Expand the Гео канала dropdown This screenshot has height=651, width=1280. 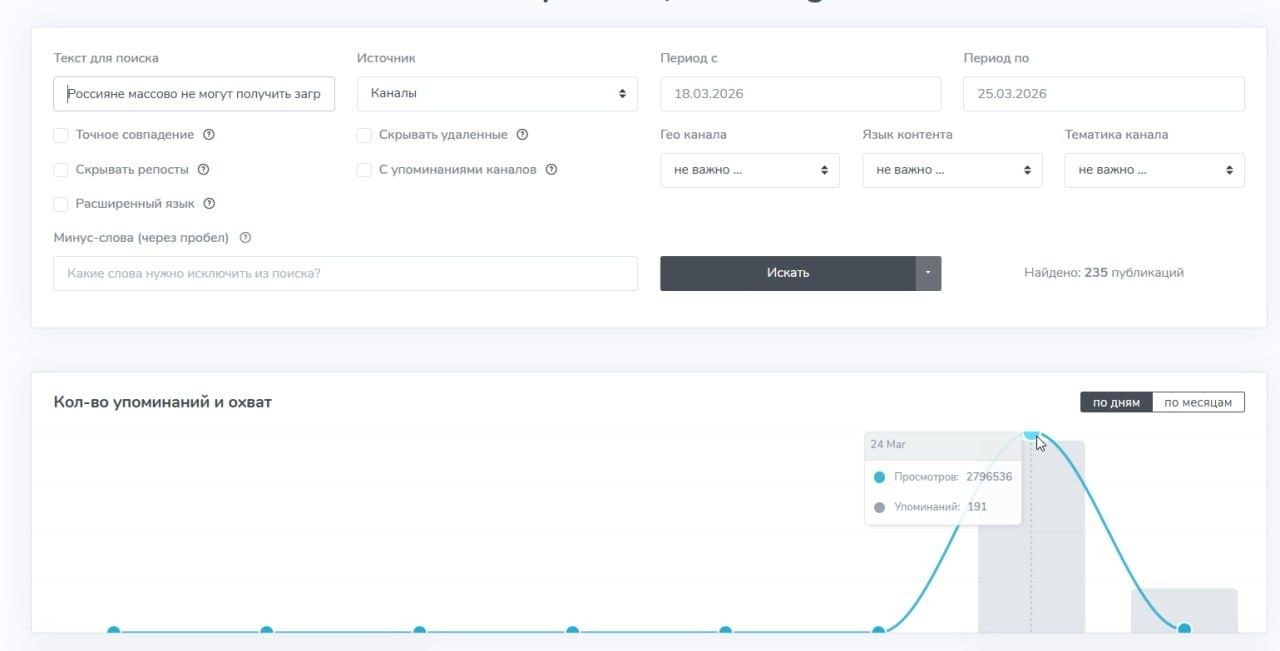[x=749, y=170]
